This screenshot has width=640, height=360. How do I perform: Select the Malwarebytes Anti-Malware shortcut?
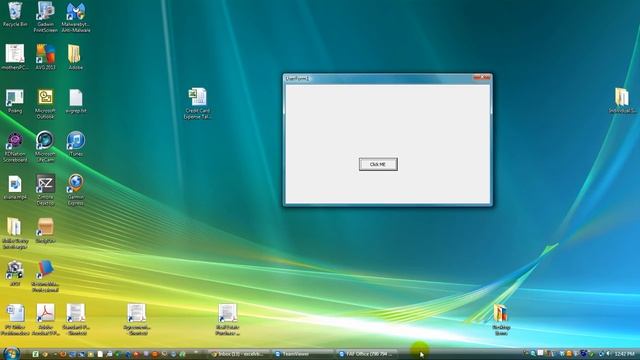tap(76, 17)
